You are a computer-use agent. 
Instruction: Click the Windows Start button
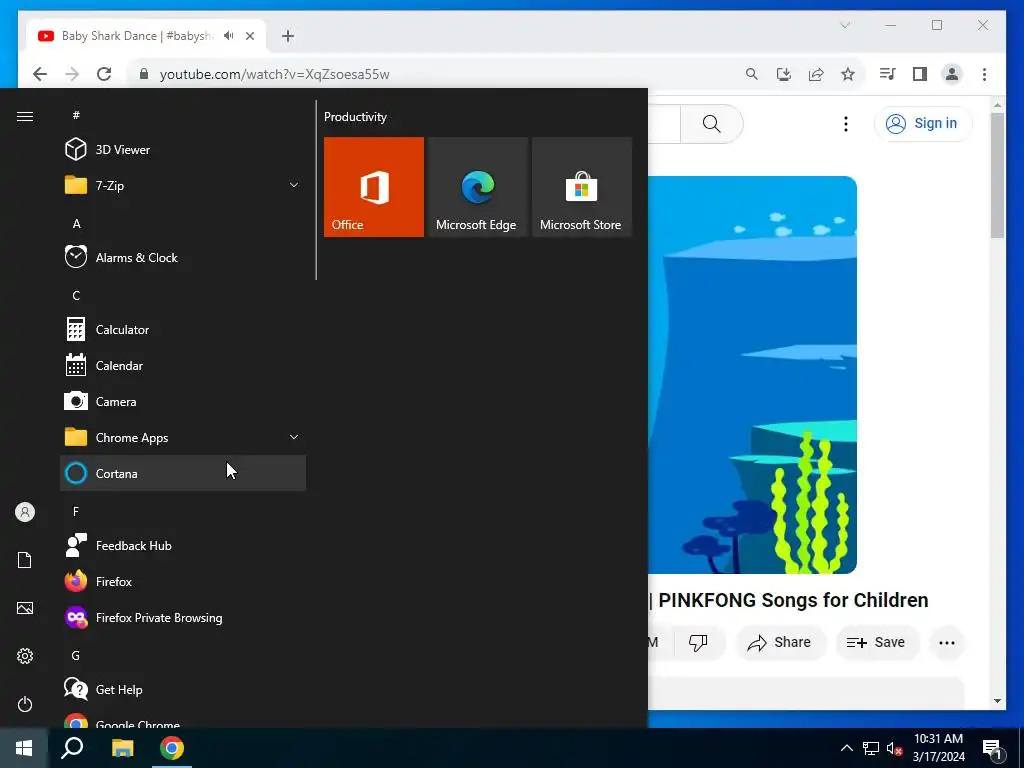pyautogui.click(x=24, y=748)
